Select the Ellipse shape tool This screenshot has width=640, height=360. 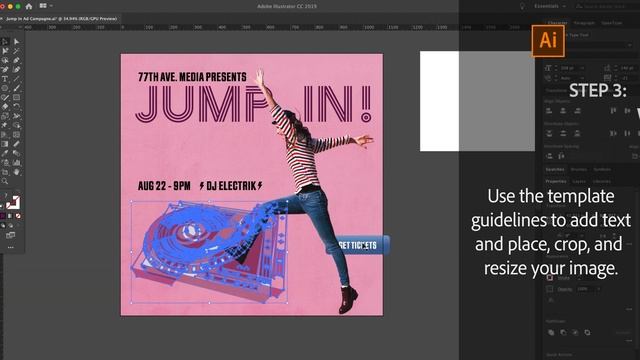click(x=5, y=88)
